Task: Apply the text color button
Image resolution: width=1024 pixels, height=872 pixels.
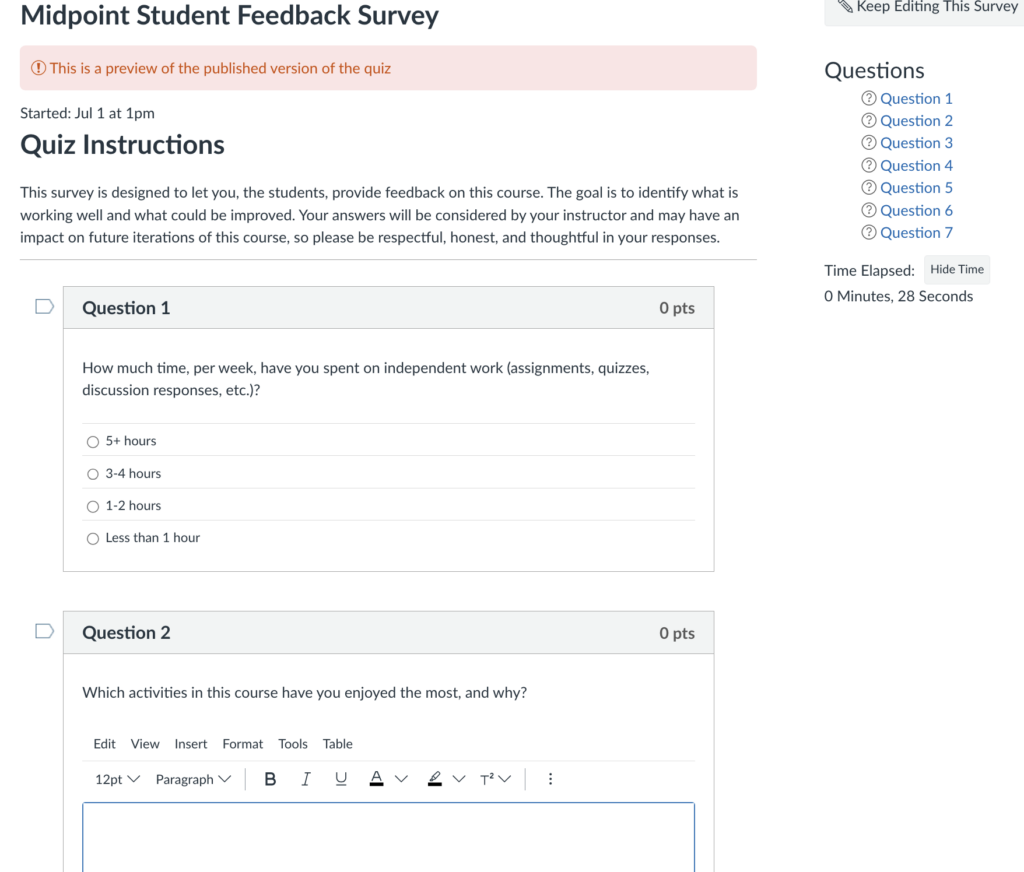Action: [x=376, y=779]
